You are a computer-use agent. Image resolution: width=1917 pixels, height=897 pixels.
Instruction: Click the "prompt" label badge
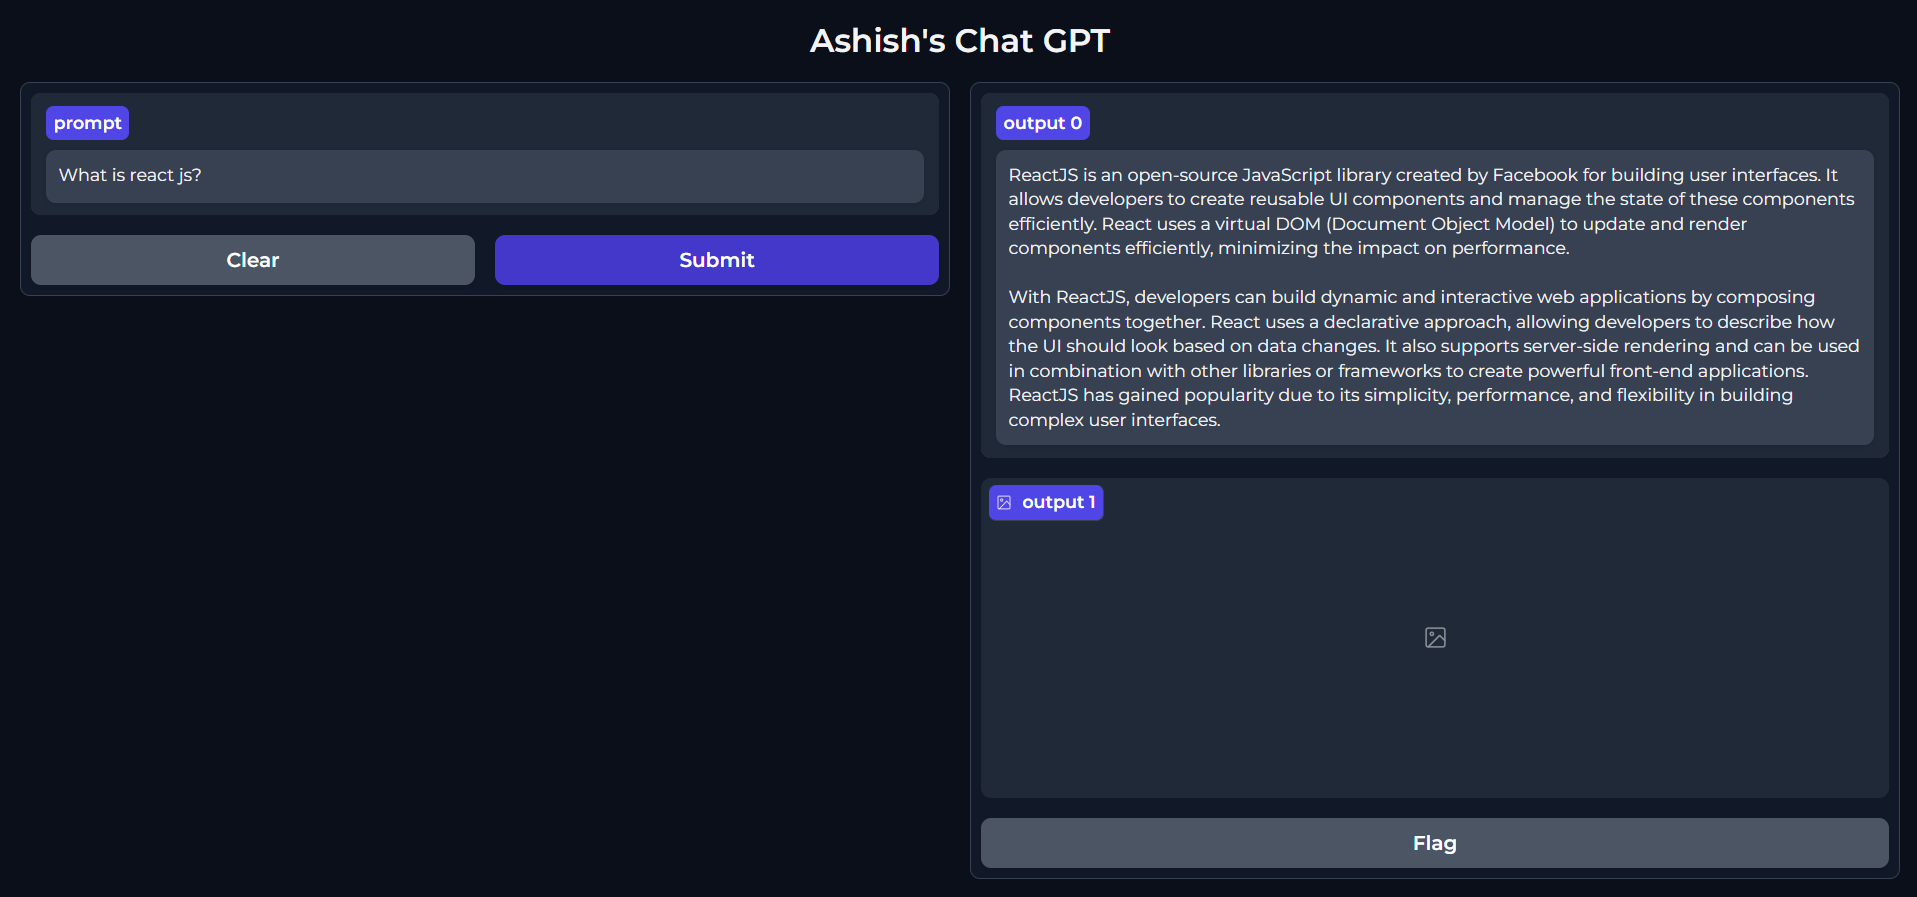[x=87, y=123]
